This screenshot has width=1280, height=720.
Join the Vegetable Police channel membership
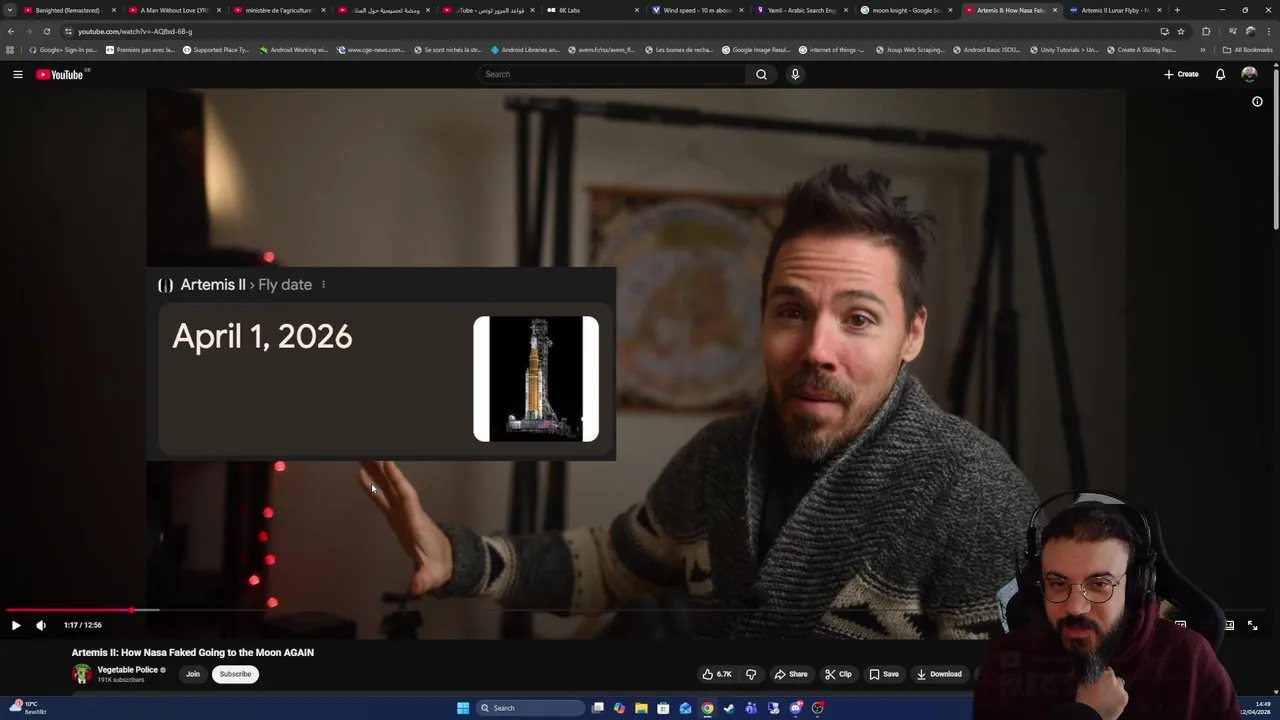click(x=193, y=674)
